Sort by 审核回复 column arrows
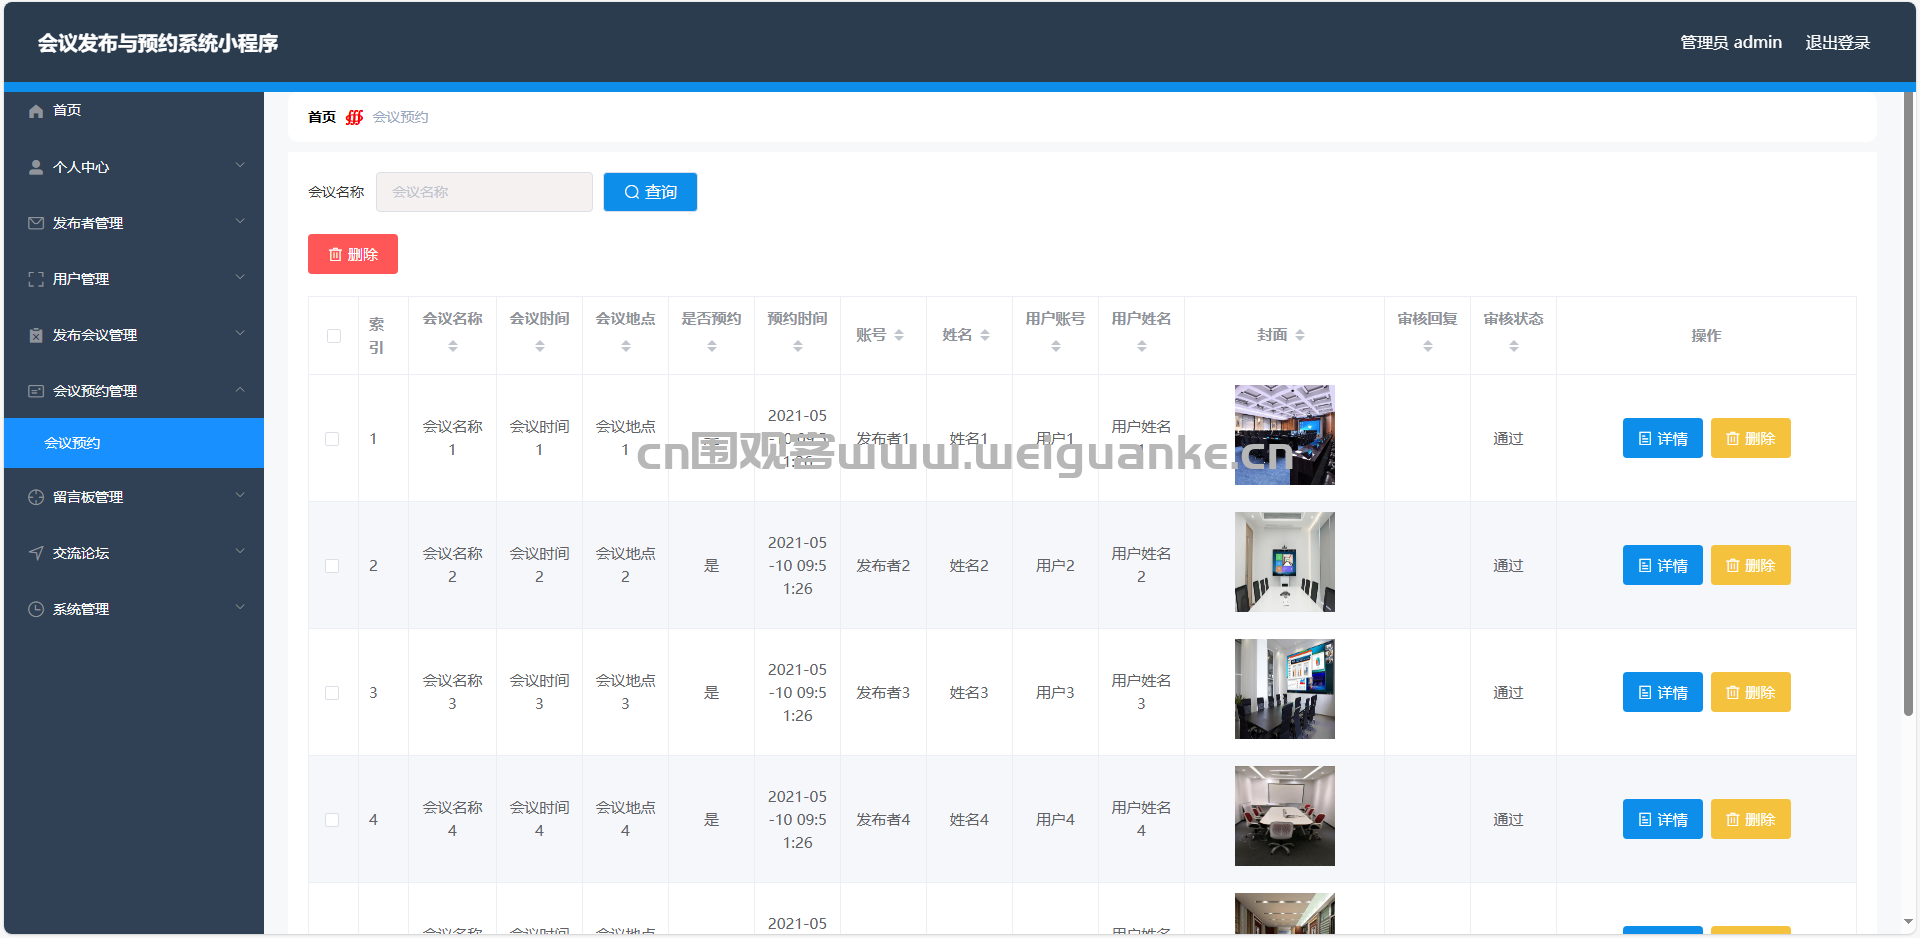This screenshot has width=1920, height=938. 1428,346
